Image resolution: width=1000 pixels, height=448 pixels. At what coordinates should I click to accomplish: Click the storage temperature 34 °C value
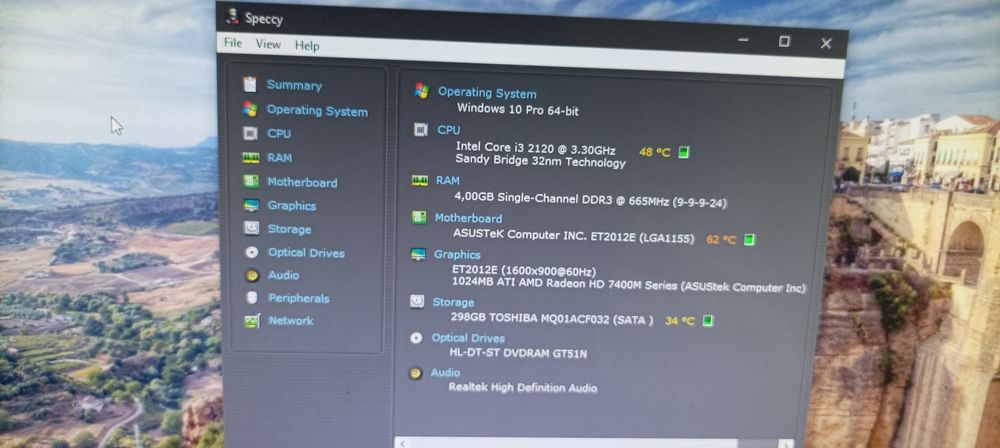click(679, 321)
